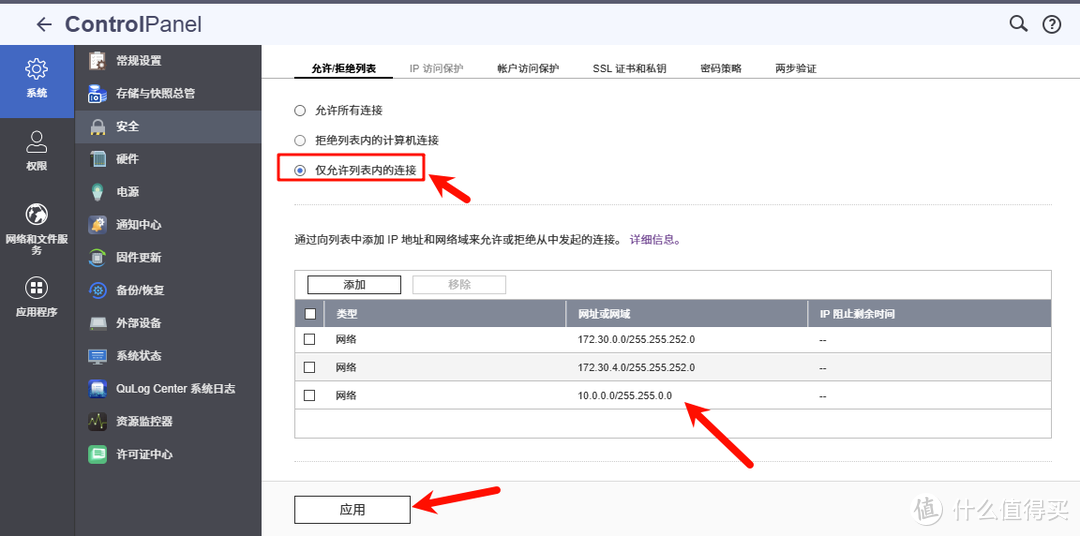Check the 172.30.0.0/255.255.252.0 row checkbox
1080x536 pixels.
coord(310,339)
